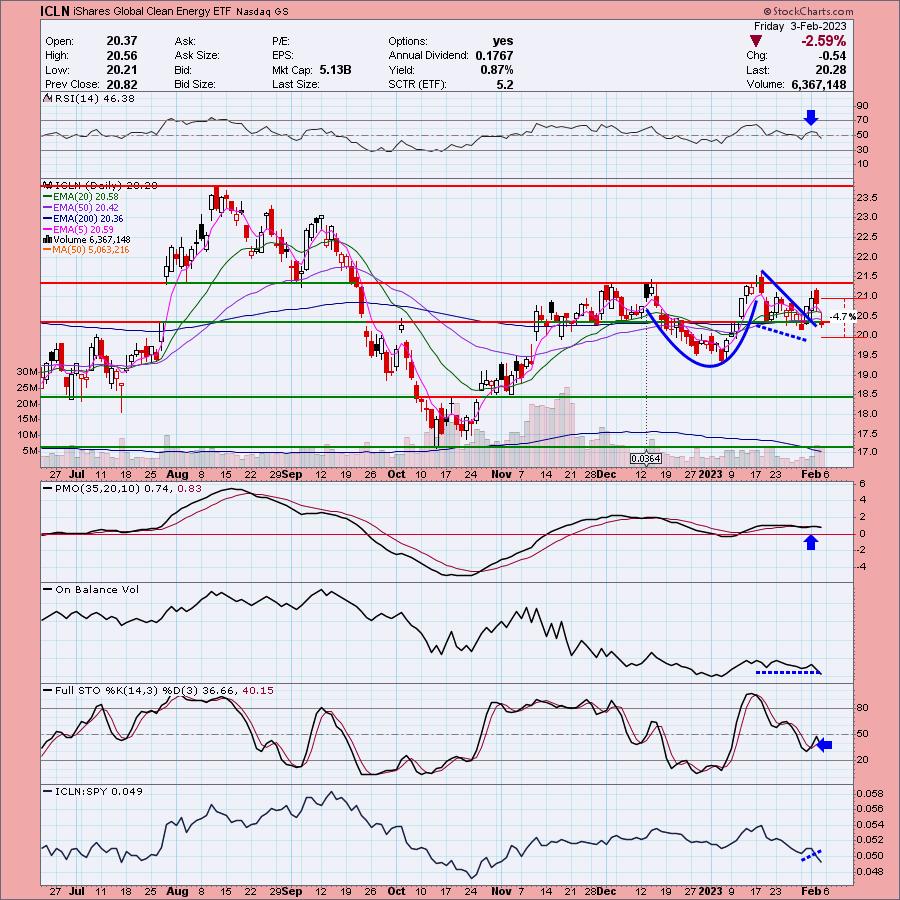
Task: Click the Last Size field label
Action: coord(296,84)
